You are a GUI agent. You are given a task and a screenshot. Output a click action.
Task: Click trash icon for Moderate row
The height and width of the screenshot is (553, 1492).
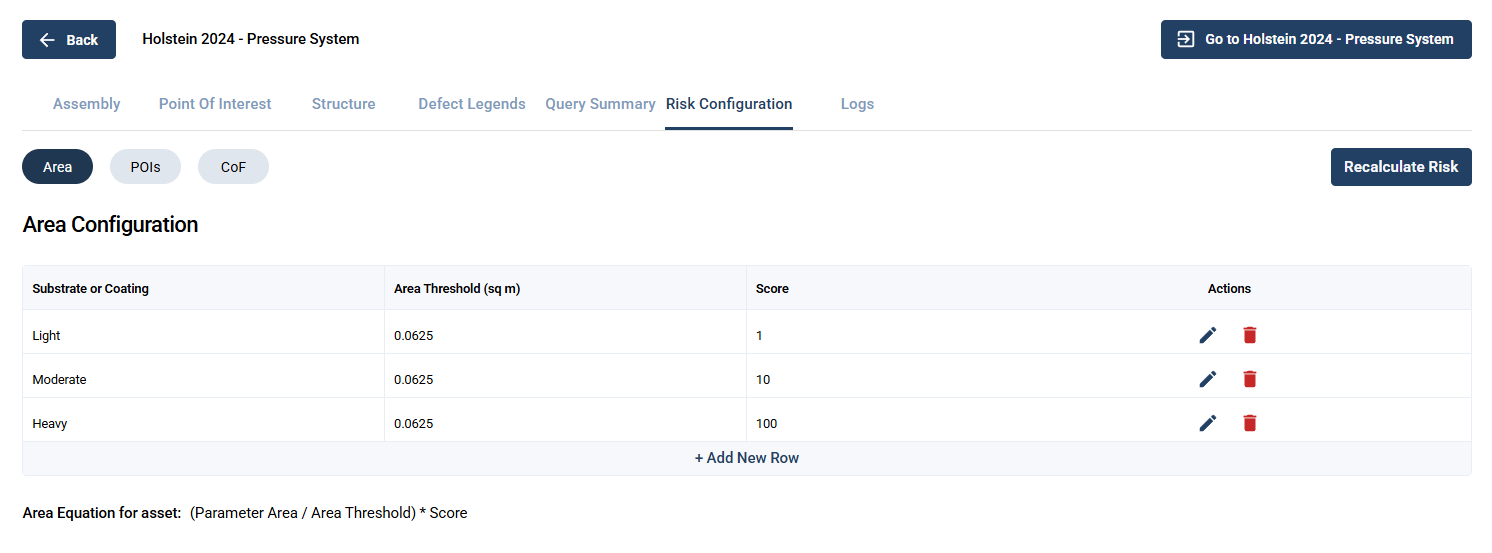click(1250, 379)
